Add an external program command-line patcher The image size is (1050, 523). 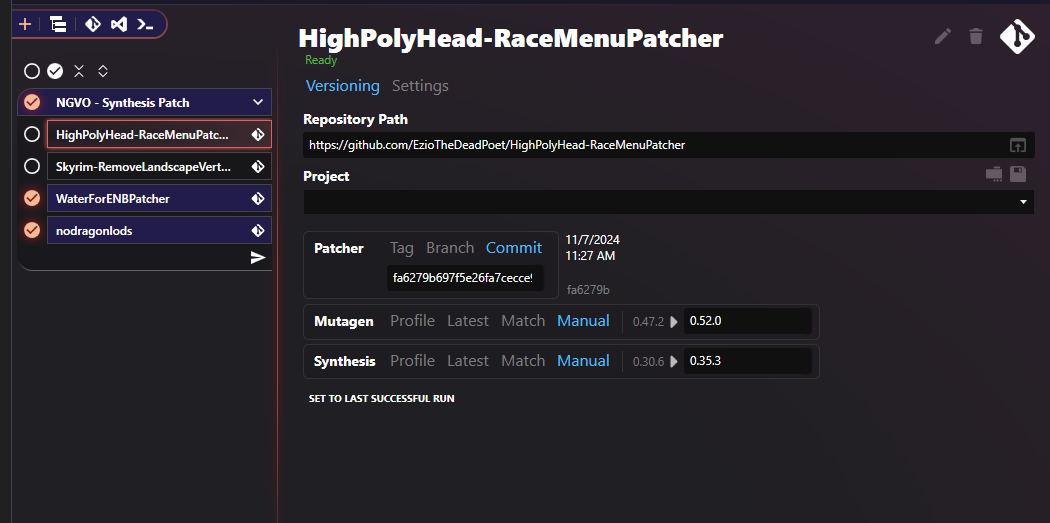tap(145, 25)
